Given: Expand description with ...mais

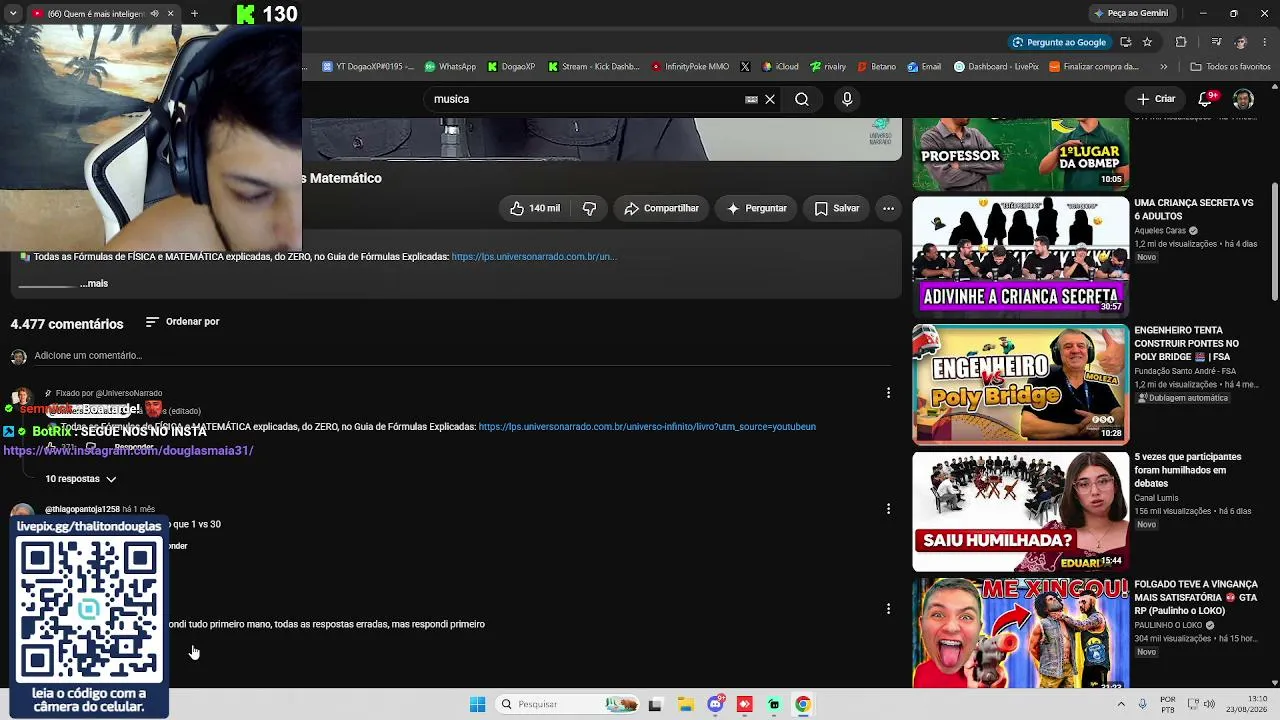Looking at the screenshot, I should pyautogui.click(x=94, y=283).
